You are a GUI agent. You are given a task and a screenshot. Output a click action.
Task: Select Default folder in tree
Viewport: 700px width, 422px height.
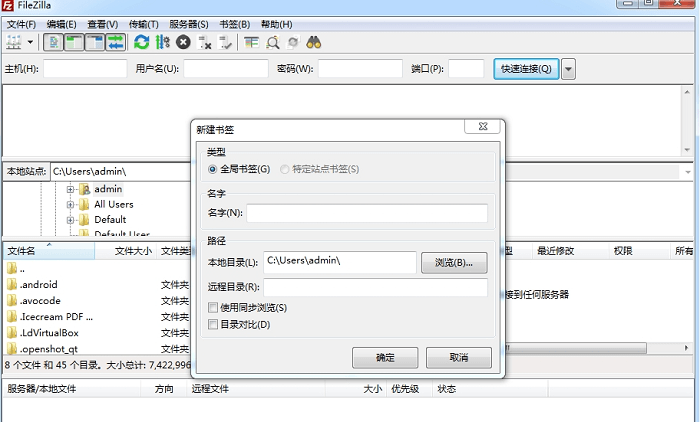coord(110,219)
